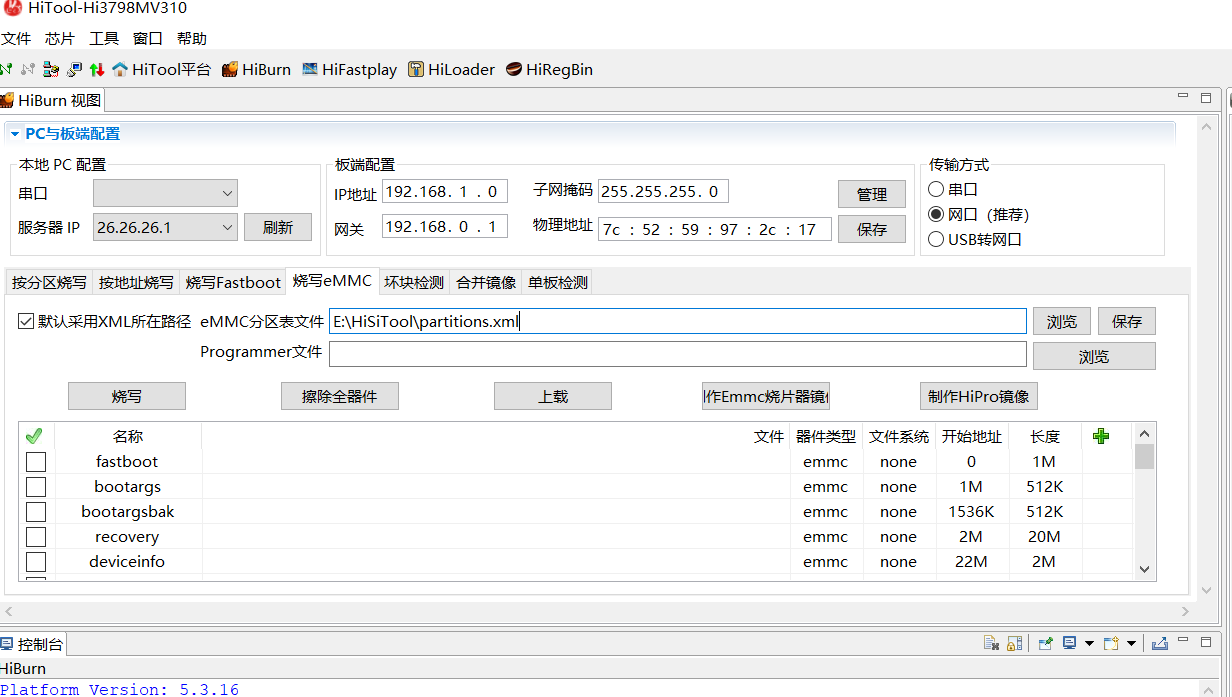Open the 芯片 menu
The width and height of the screenshot is (1232, 697).
(x=60, y=38)
